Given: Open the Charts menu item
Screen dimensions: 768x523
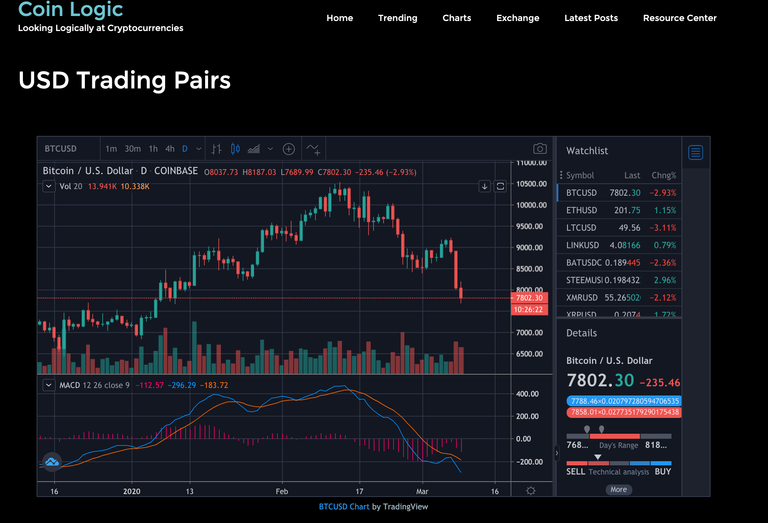Looking at the screenshot, I should (x=457, y=18).
